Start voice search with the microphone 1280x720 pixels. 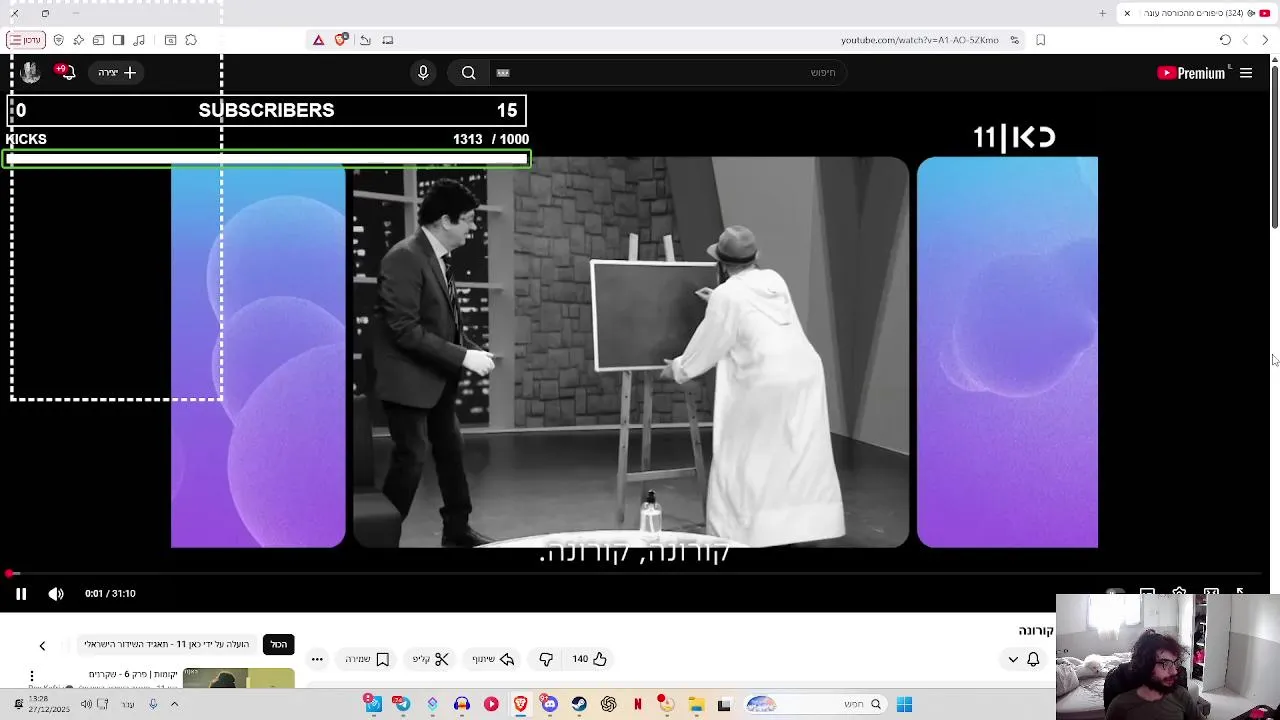tap(423, 73)
